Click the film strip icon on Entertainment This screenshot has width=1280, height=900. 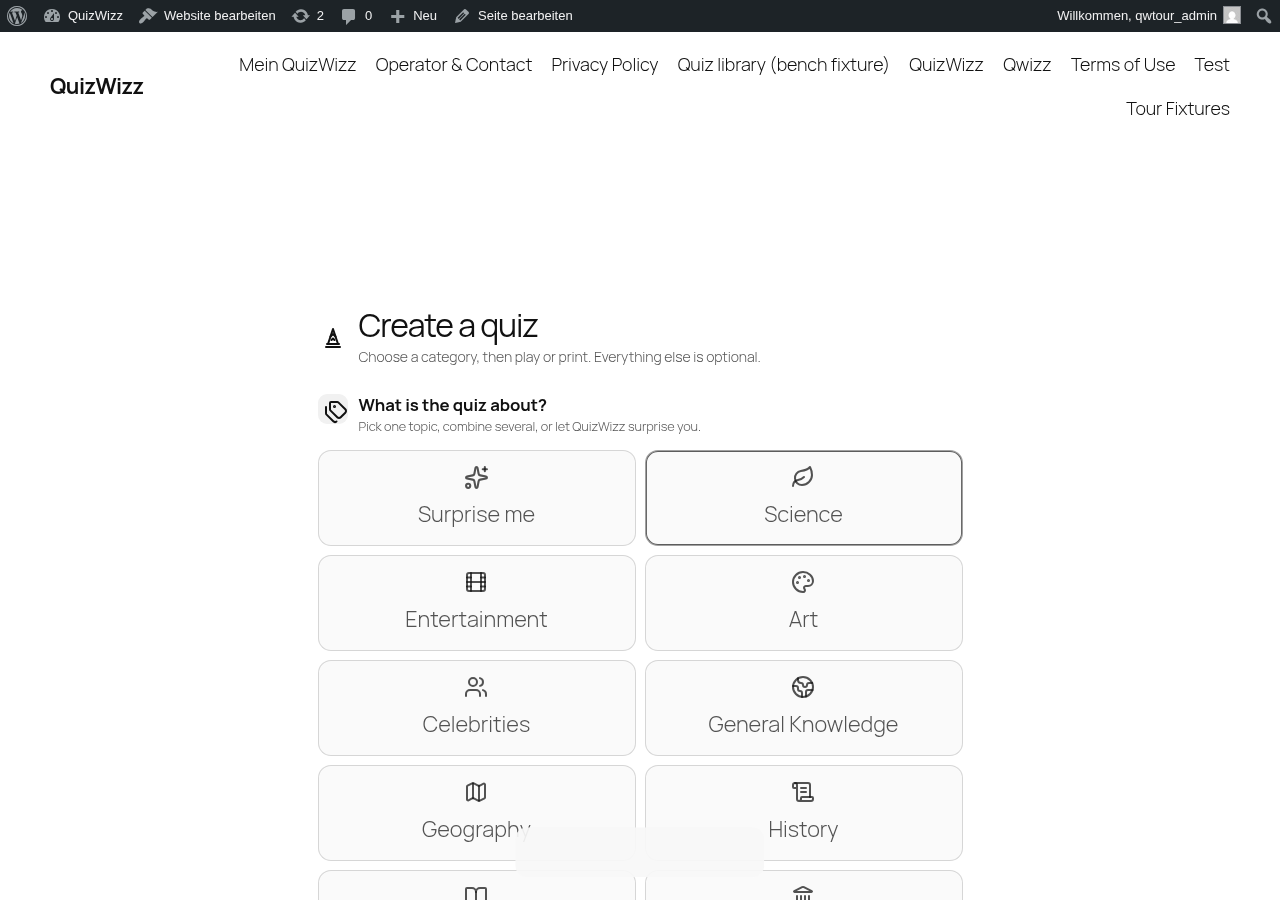click(476, 582)
